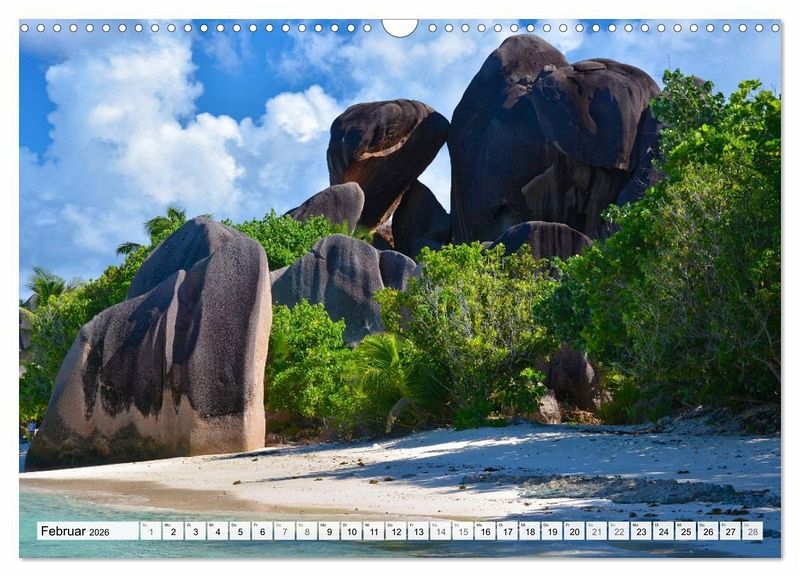
Task: Select day 22 in the calendar strip
Action: (619, 531)
